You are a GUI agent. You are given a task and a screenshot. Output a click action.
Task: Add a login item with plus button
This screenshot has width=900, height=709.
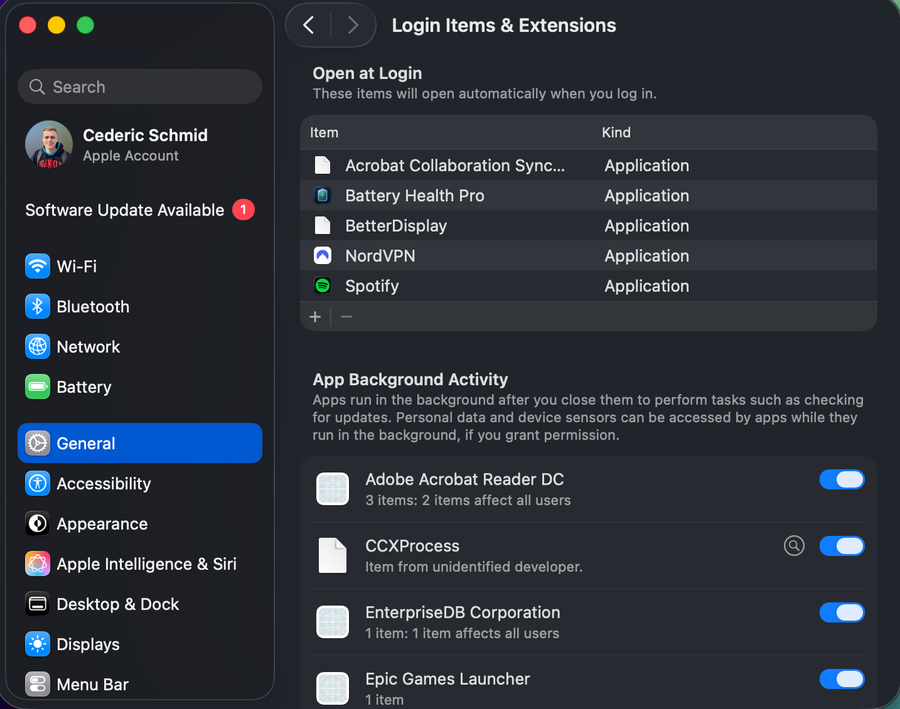(315, 316)
